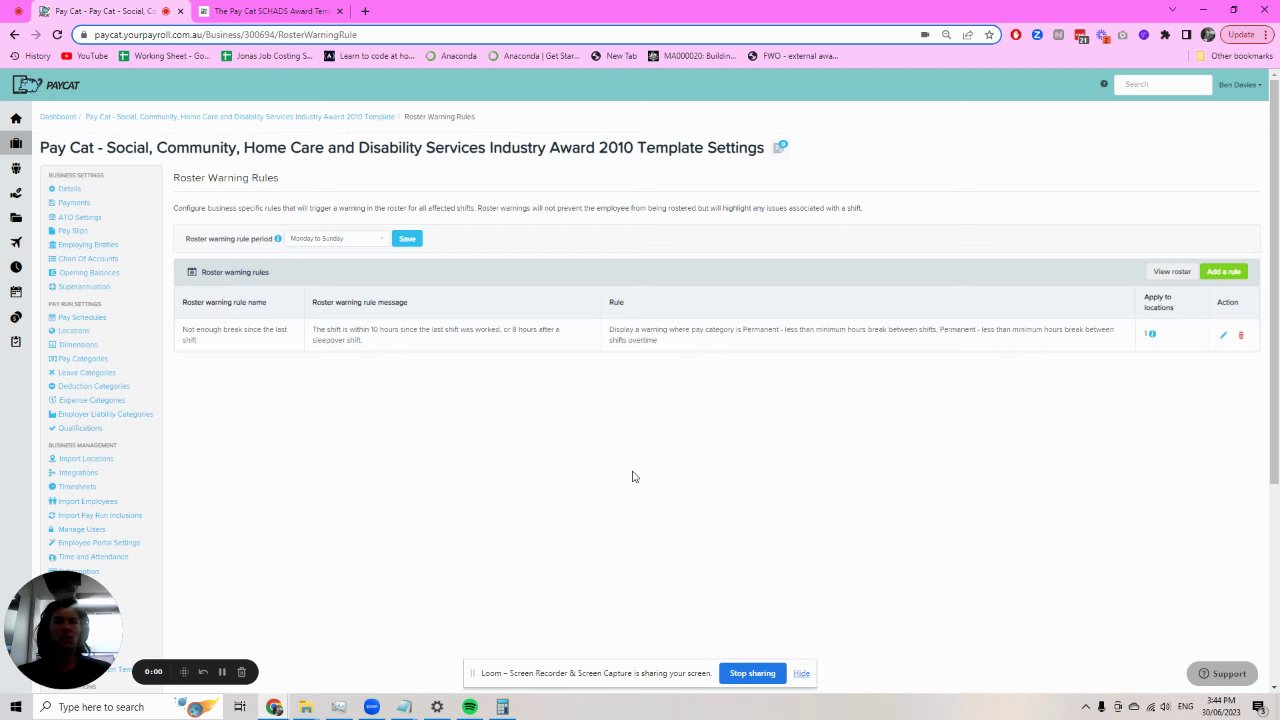The width and height of the screenshot is (1280, 720).
Task: Open the Qualifications link
Action: [x=80, y=428]
